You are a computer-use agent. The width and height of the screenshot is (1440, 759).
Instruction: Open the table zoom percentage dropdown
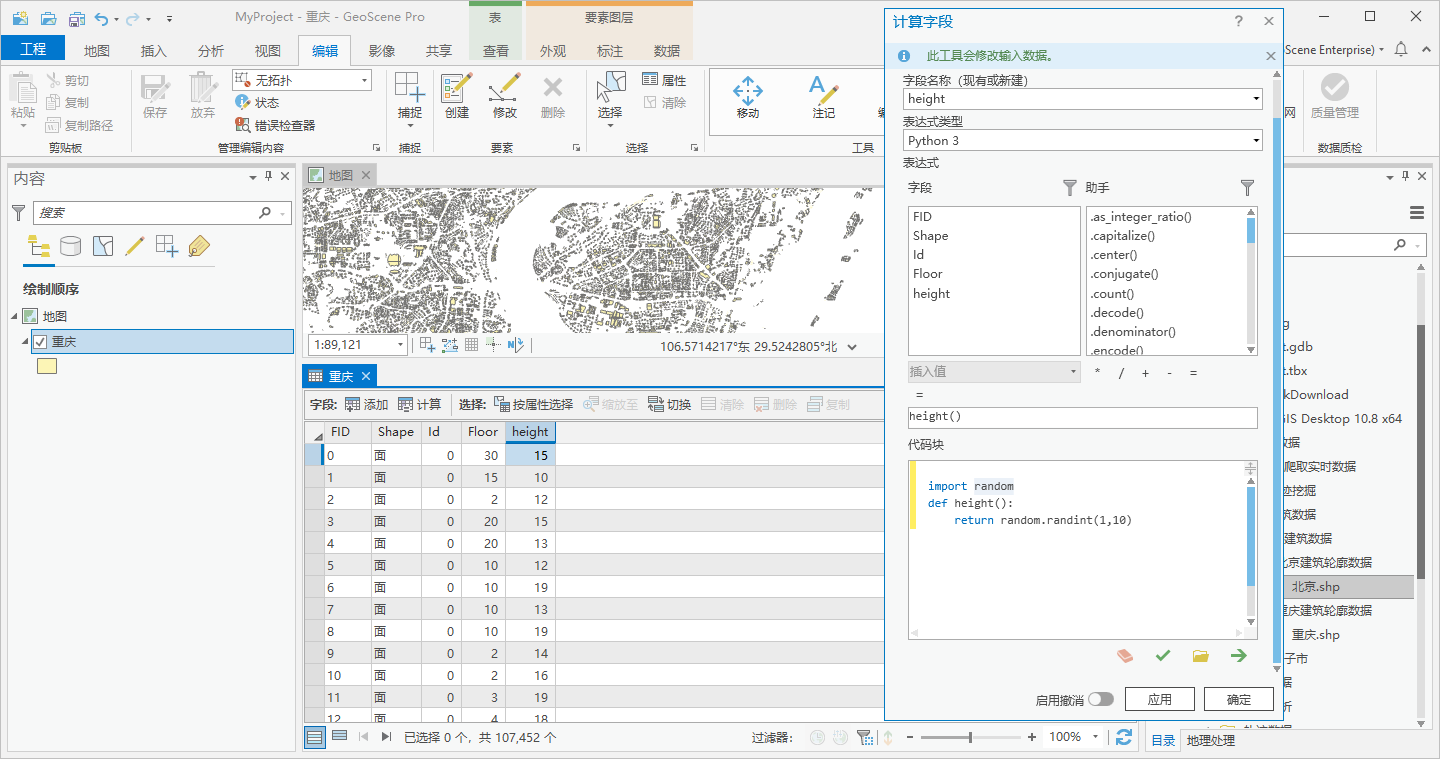tap(1096, 737)
